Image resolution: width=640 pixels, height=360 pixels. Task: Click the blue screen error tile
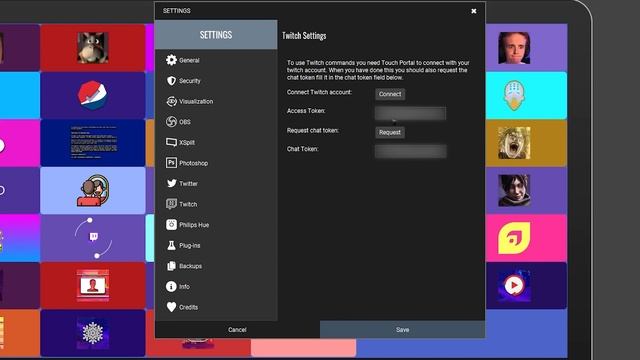(x=93, y=142)
